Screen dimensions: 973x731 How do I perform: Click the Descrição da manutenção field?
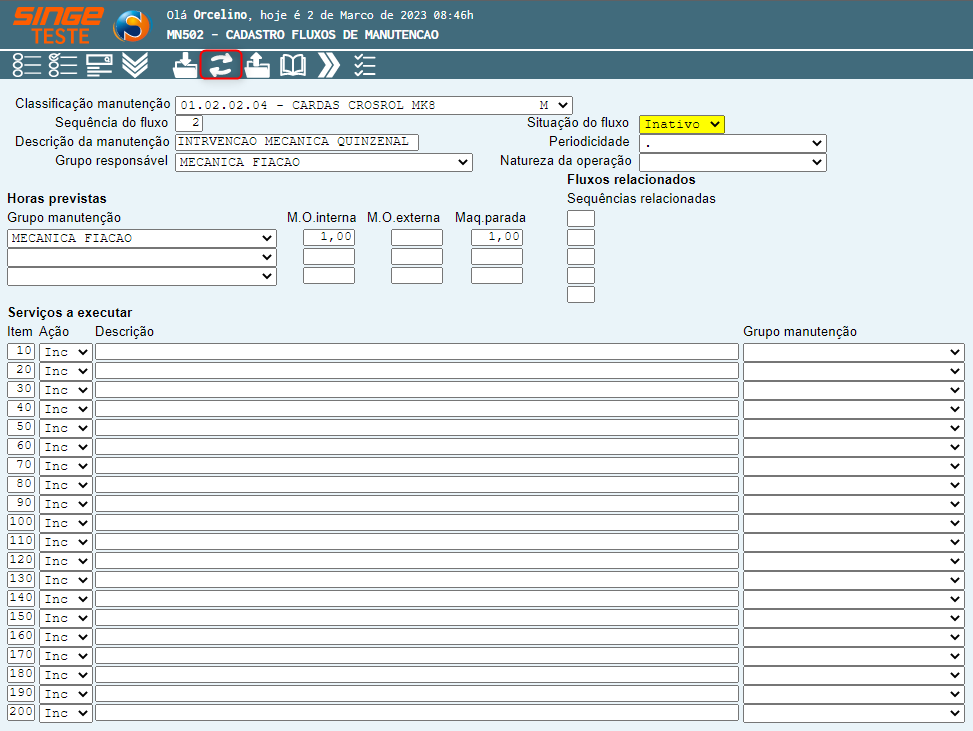(x=296, y=142)
